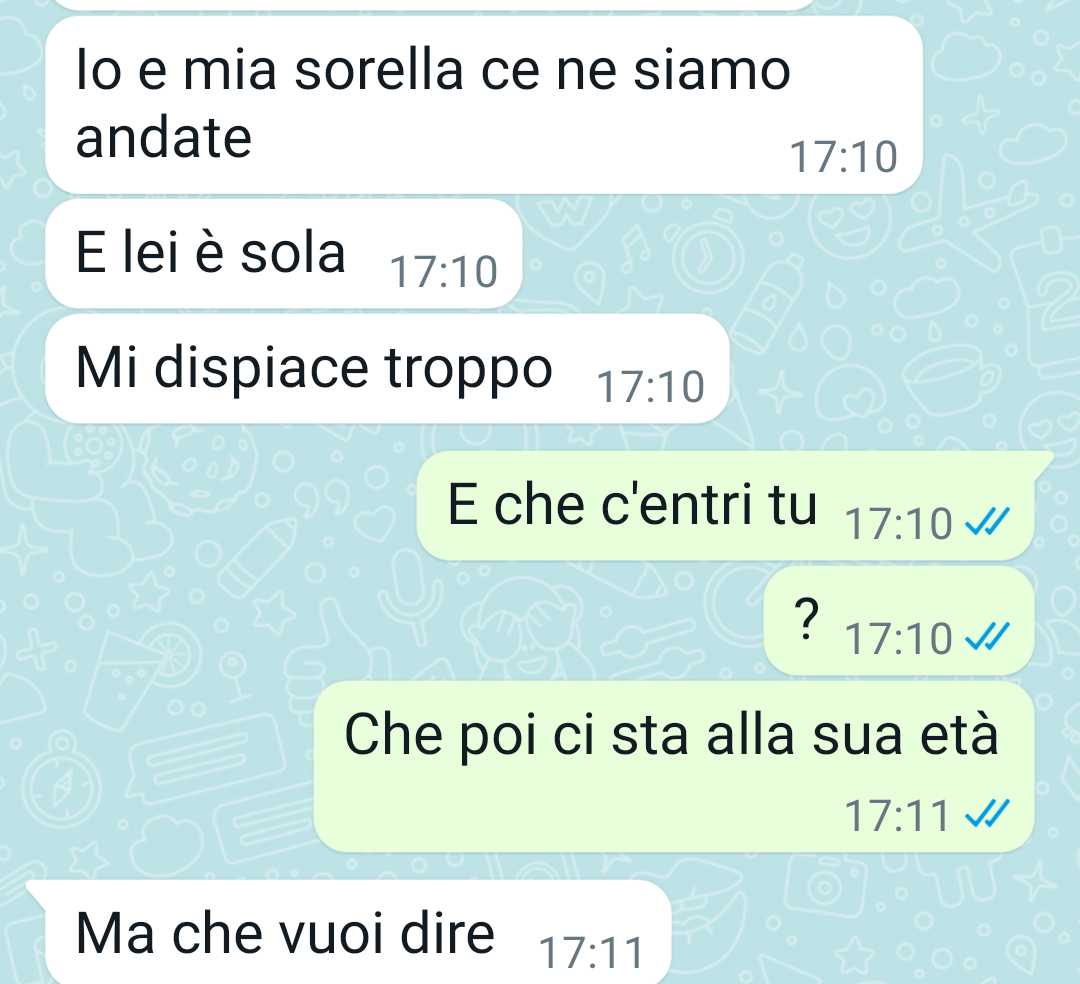This screenshot has width=1080, height=984.
Task: Tap the timestamp next to "E lei è sola"
Action: pyautogui.click(x=444, y=271)
